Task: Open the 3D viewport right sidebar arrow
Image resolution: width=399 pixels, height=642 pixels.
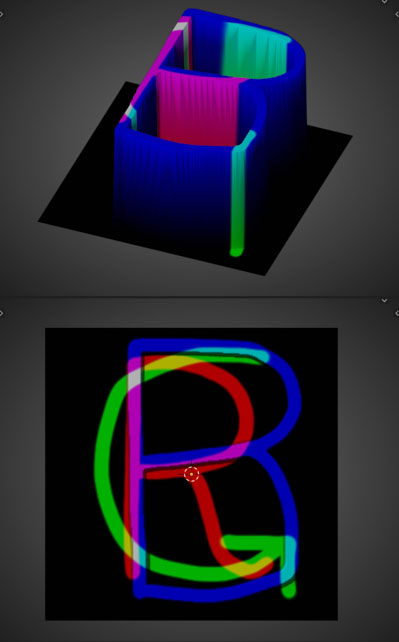Action: (x=397, y=14)
